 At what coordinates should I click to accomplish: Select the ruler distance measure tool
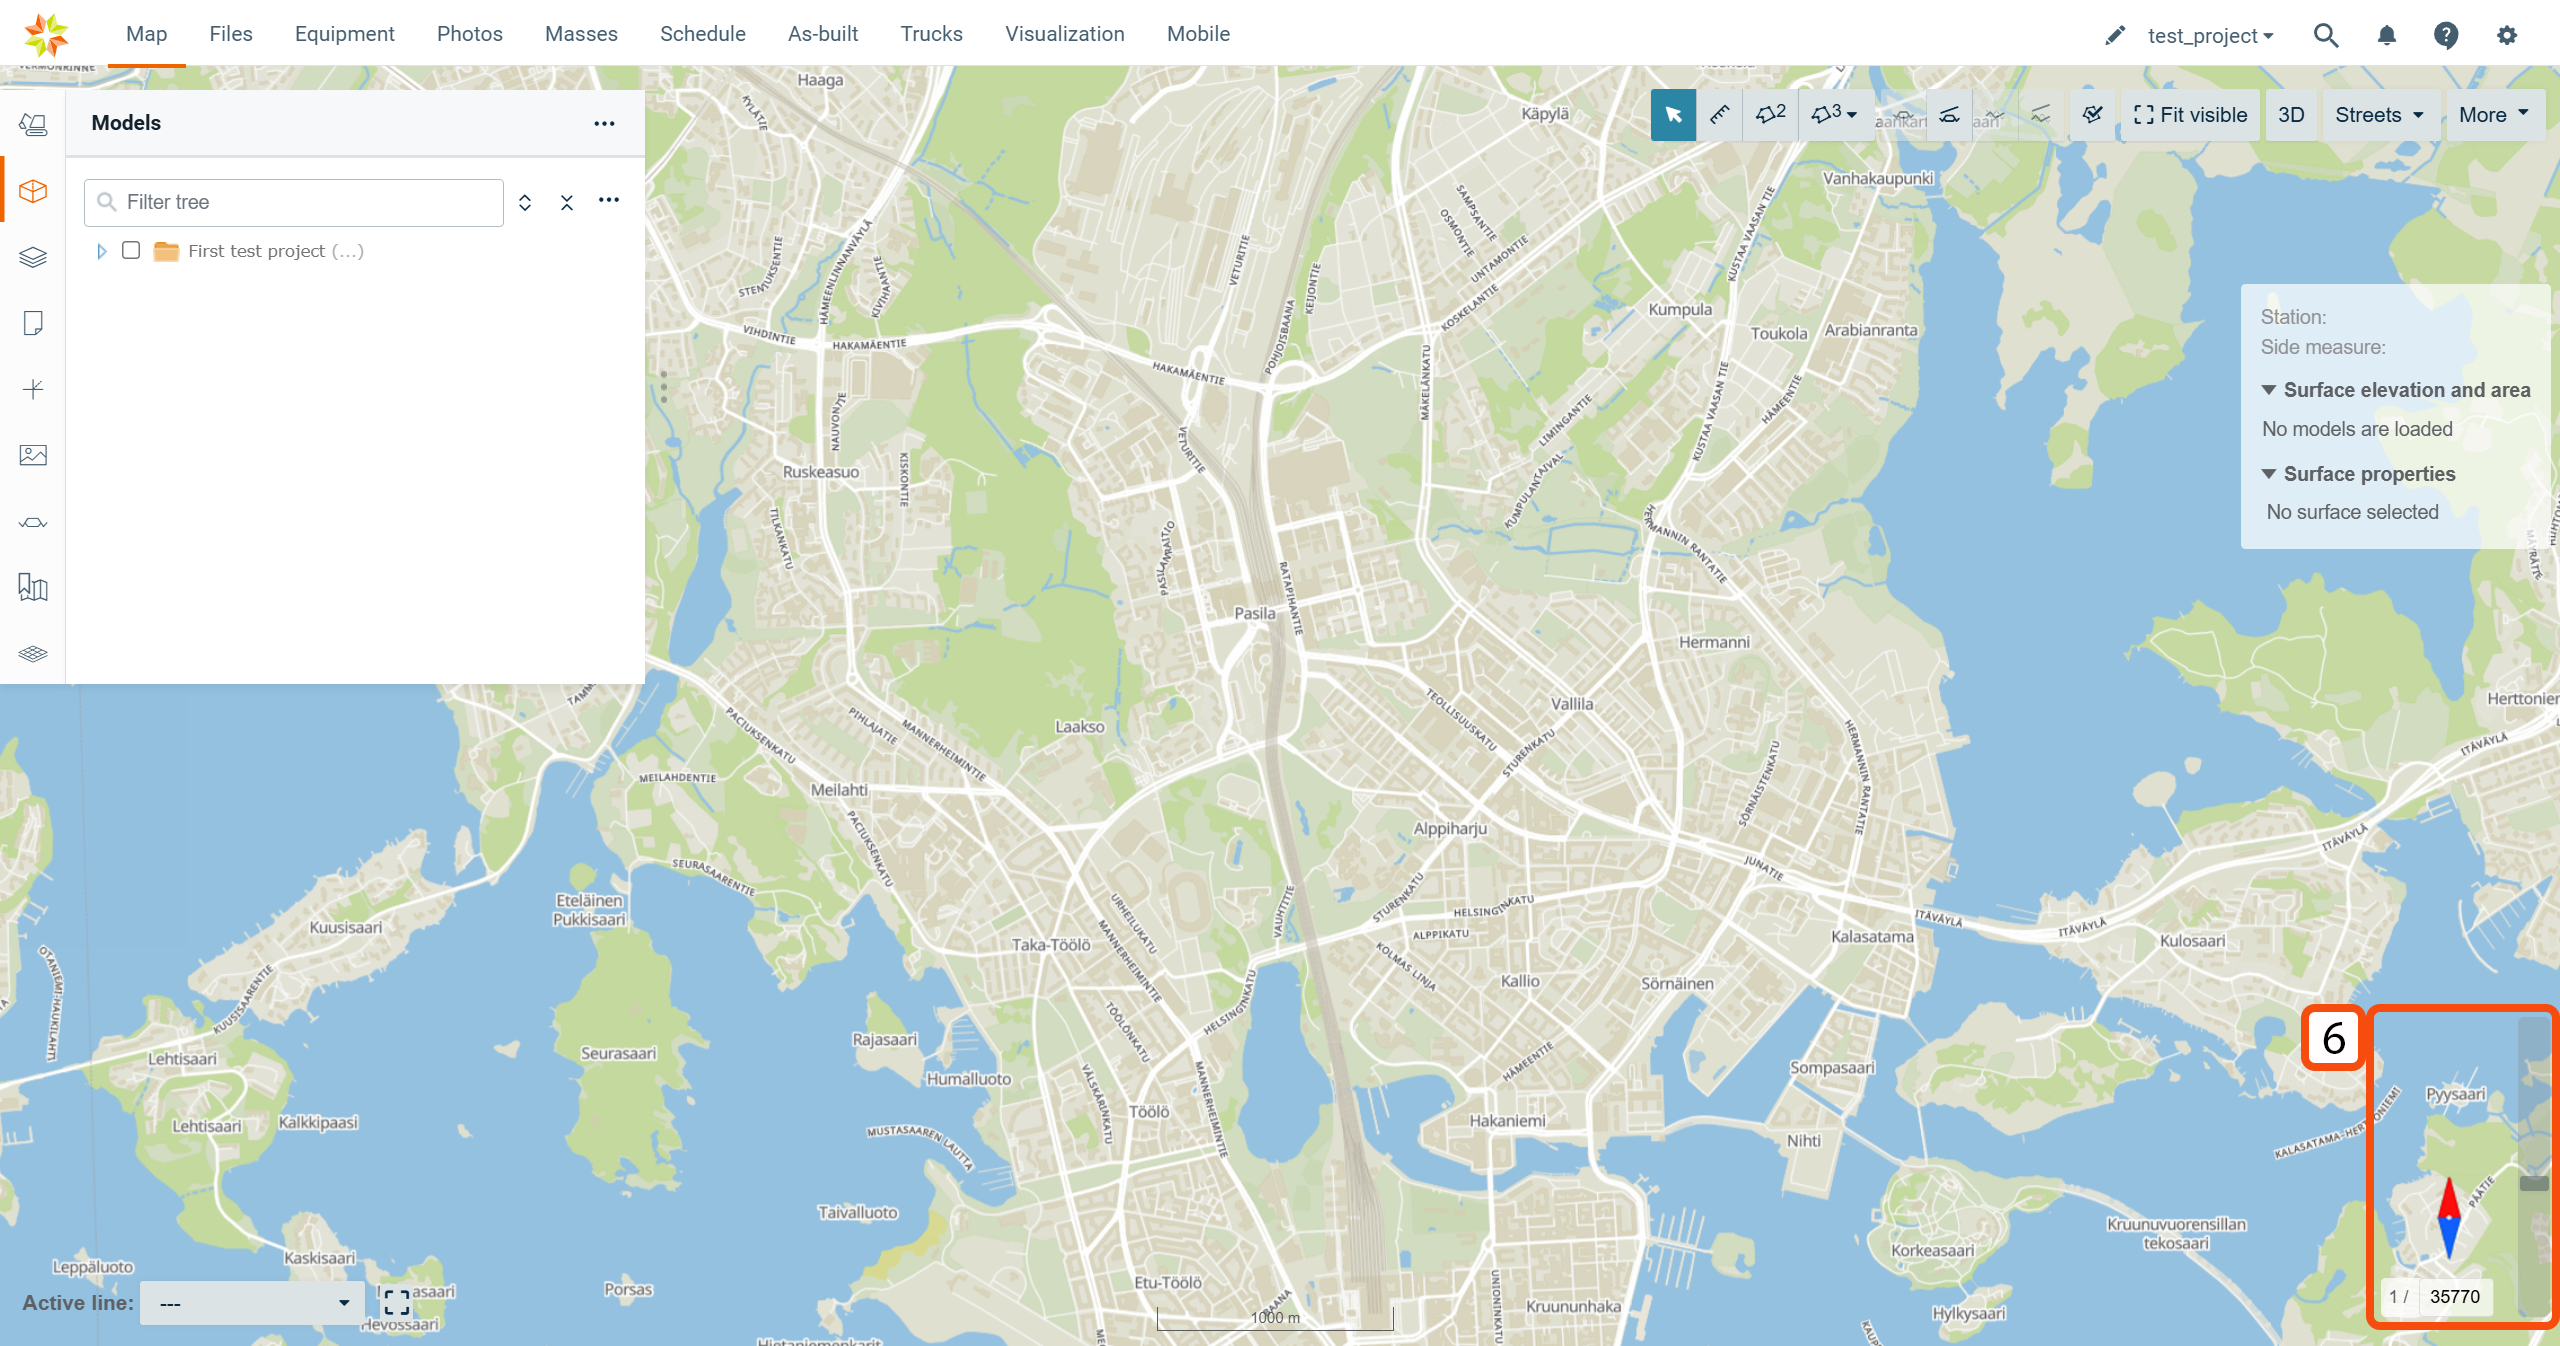click(1720, 115)
